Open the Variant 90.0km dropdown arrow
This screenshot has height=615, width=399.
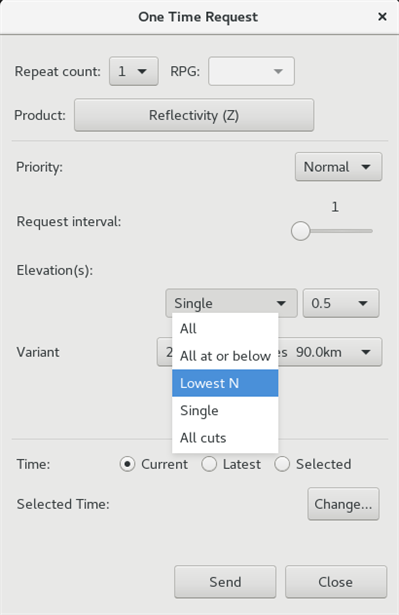366,352
